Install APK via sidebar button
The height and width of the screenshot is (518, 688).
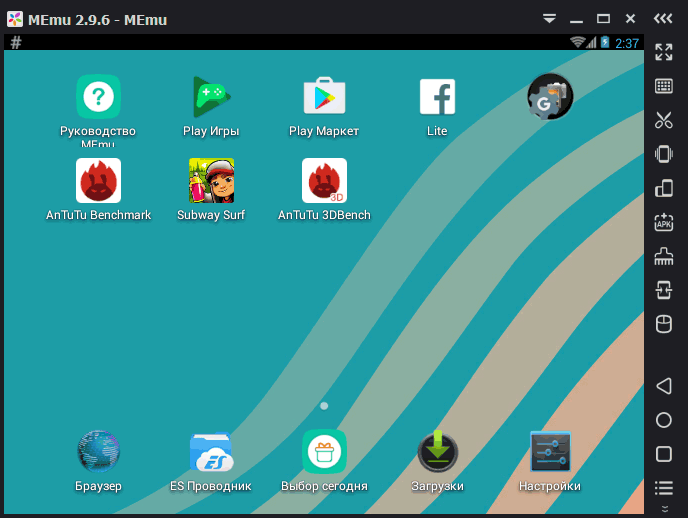(x=663, y=223)
